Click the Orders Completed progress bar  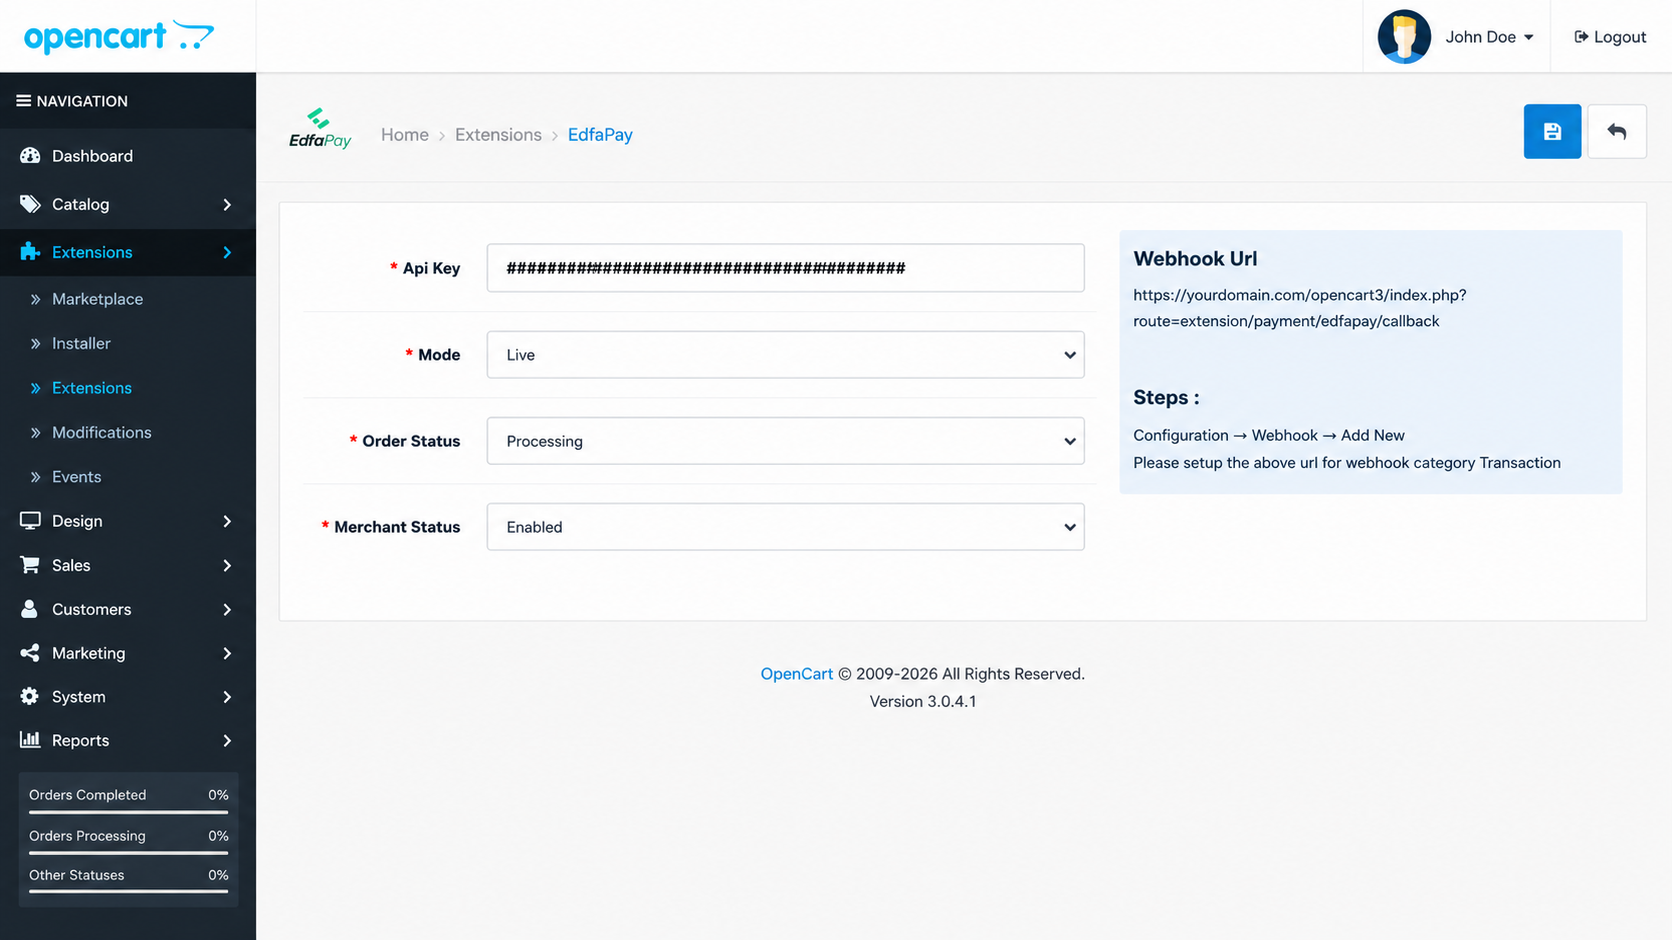tap(128, 812)
